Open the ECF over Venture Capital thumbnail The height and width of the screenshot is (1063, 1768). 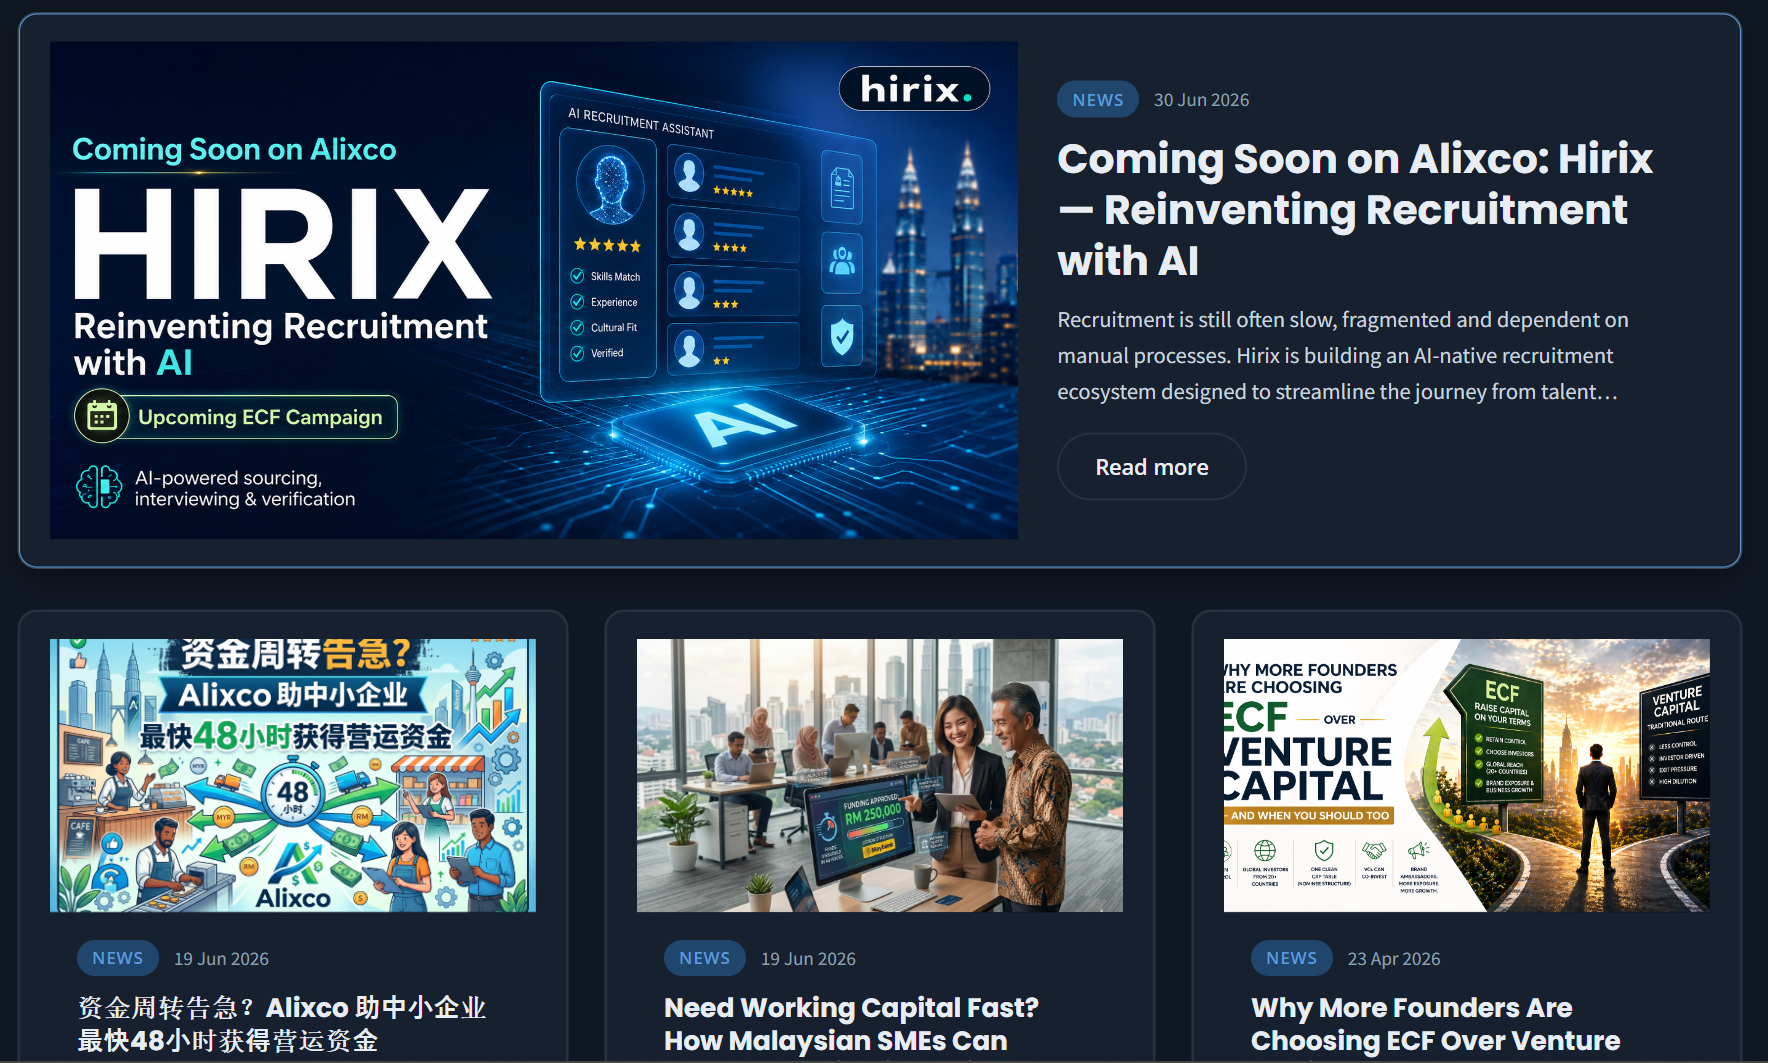coord(1467,775)
